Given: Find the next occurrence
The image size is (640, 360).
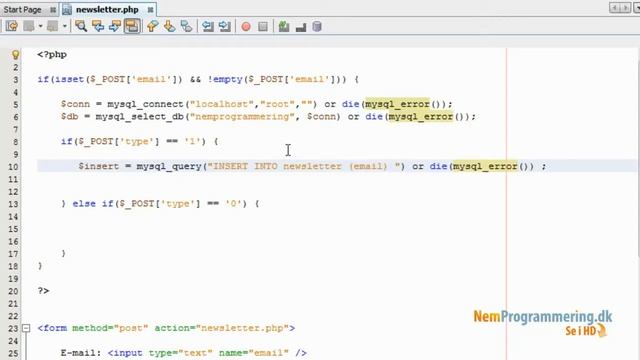Looking at the screenshot, I should pos(115,27).
